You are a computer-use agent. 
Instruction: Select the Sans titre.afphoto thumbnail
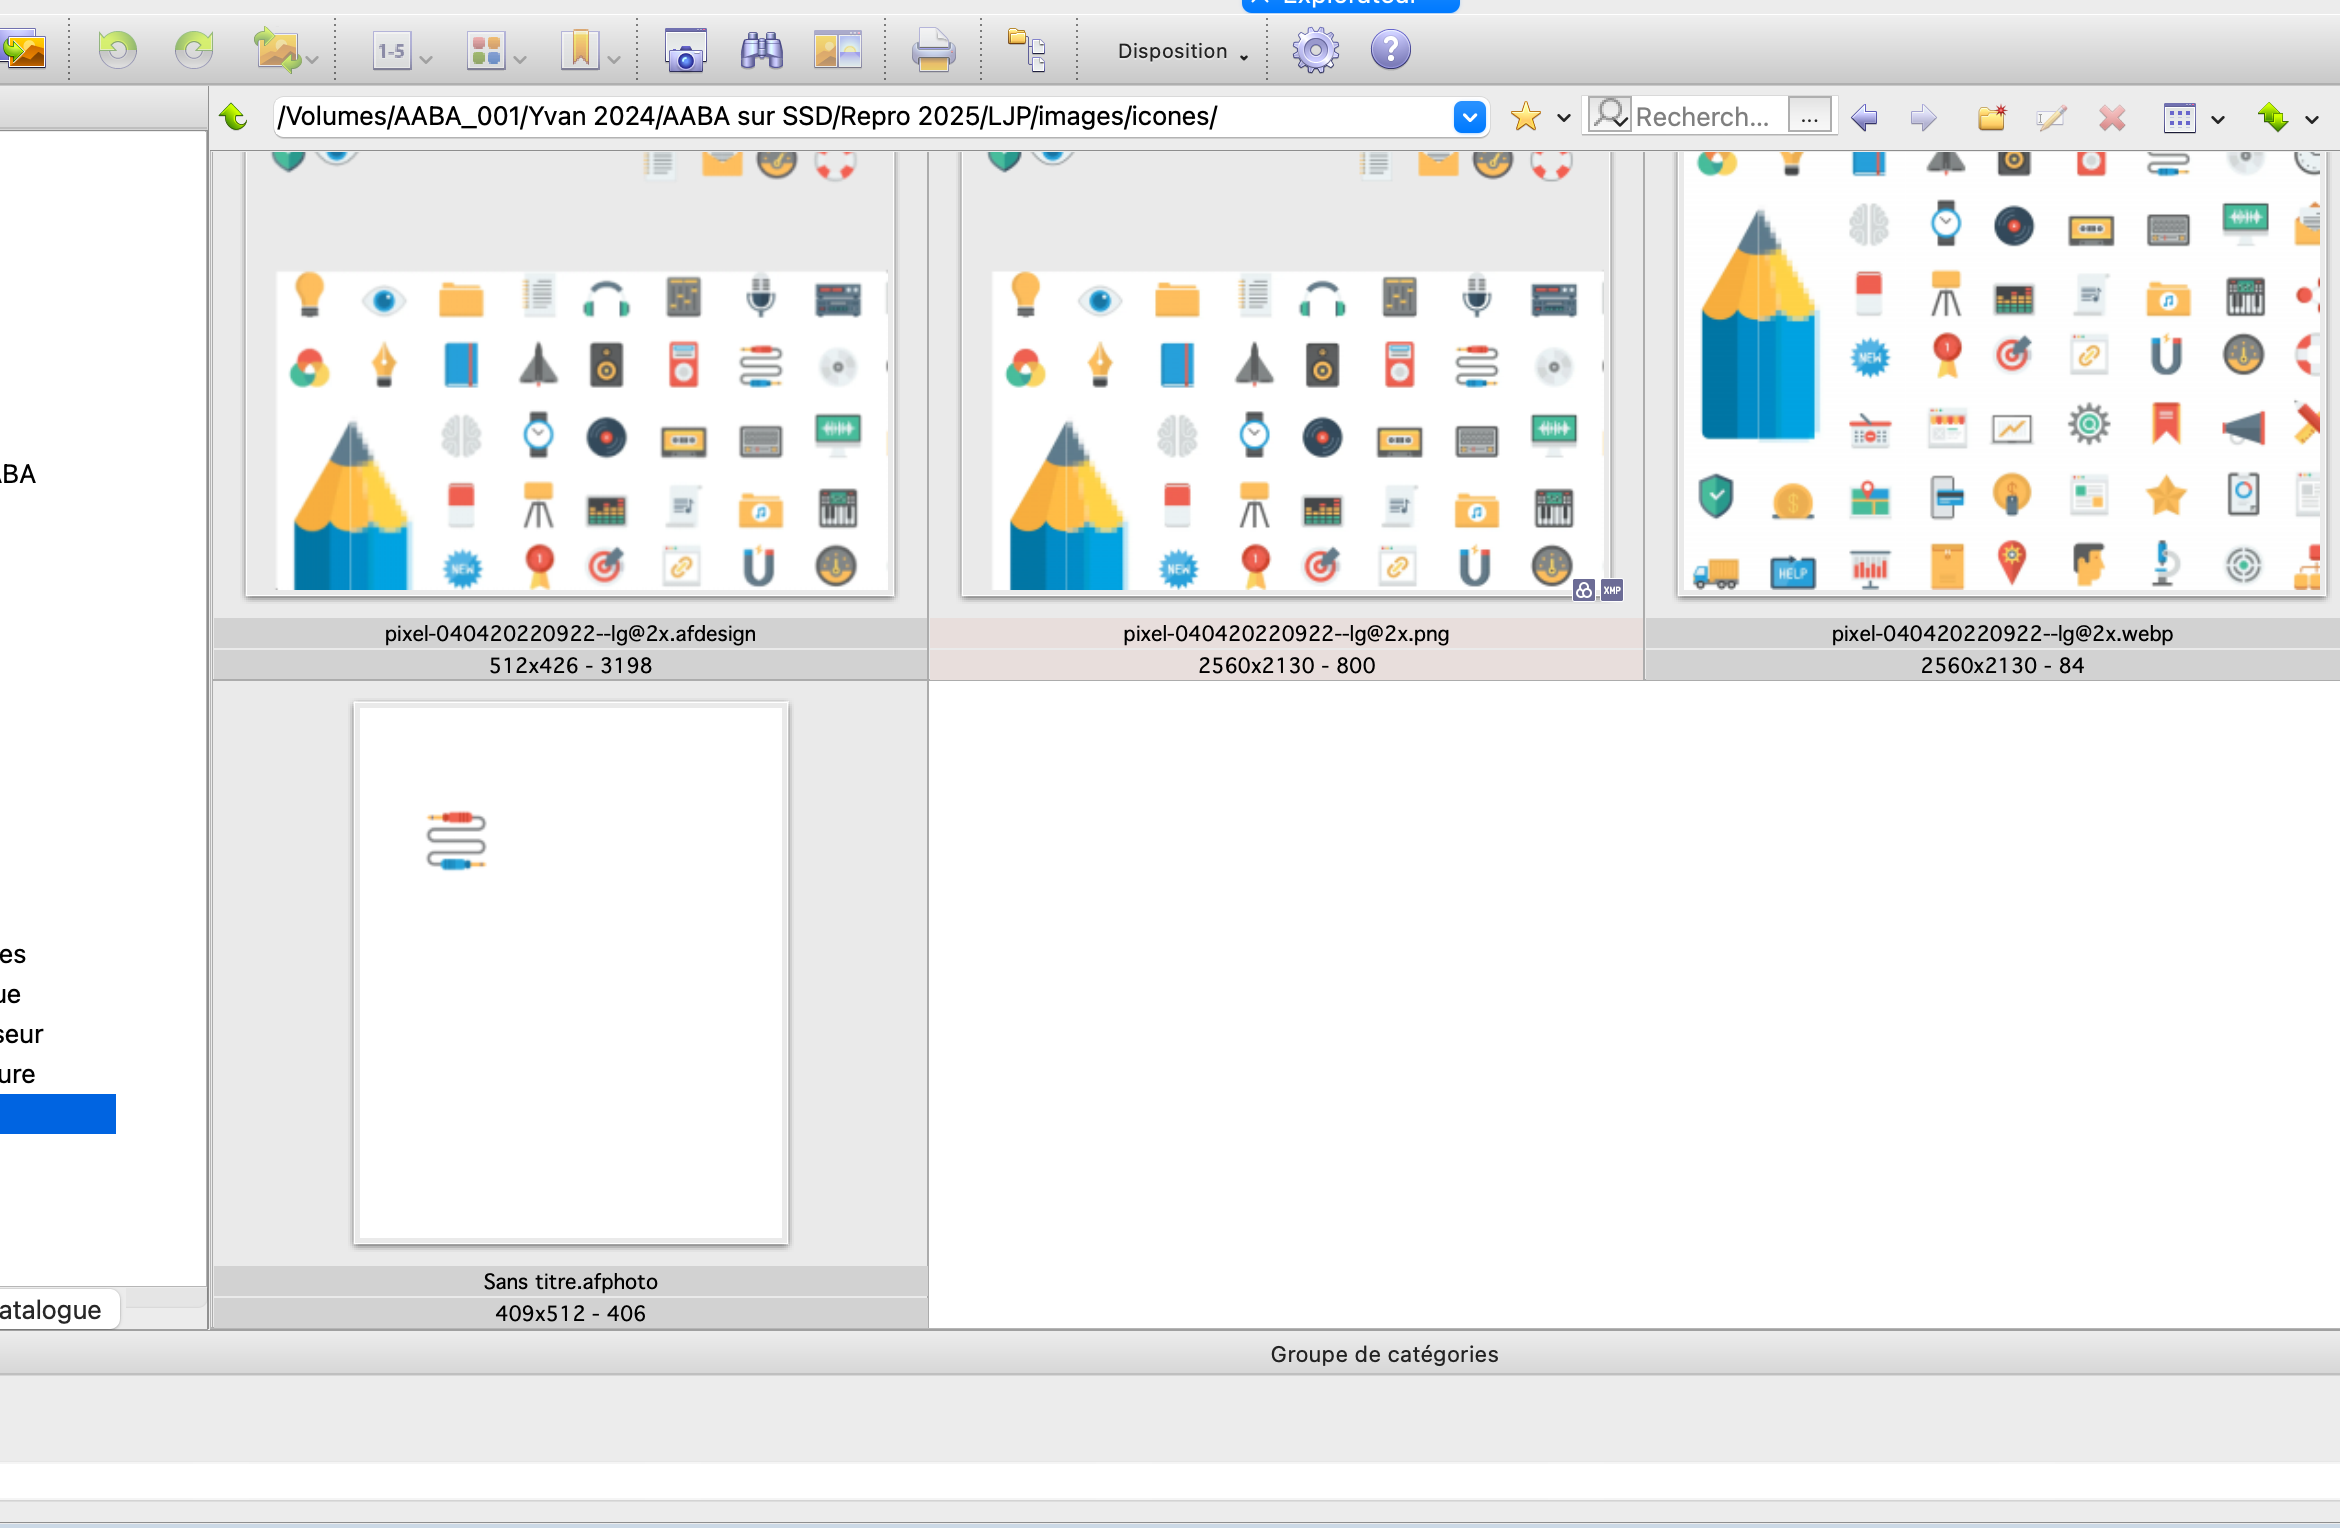click(x=570, y=973)
